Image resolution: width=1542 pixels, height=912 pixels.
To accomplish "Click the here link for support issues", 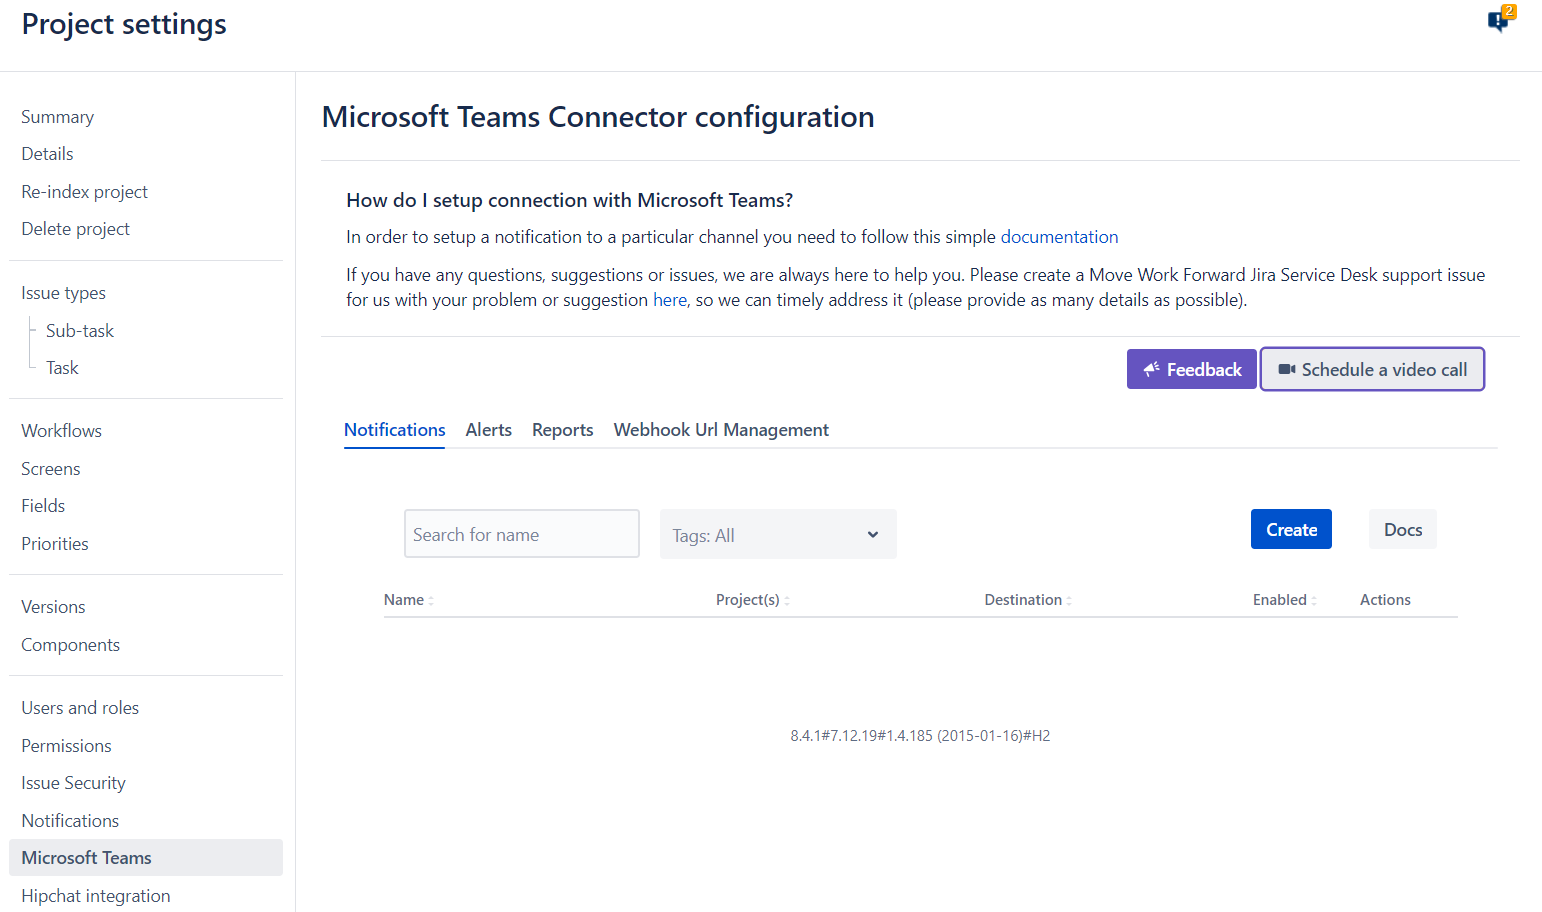I will [x=670, y=299].
